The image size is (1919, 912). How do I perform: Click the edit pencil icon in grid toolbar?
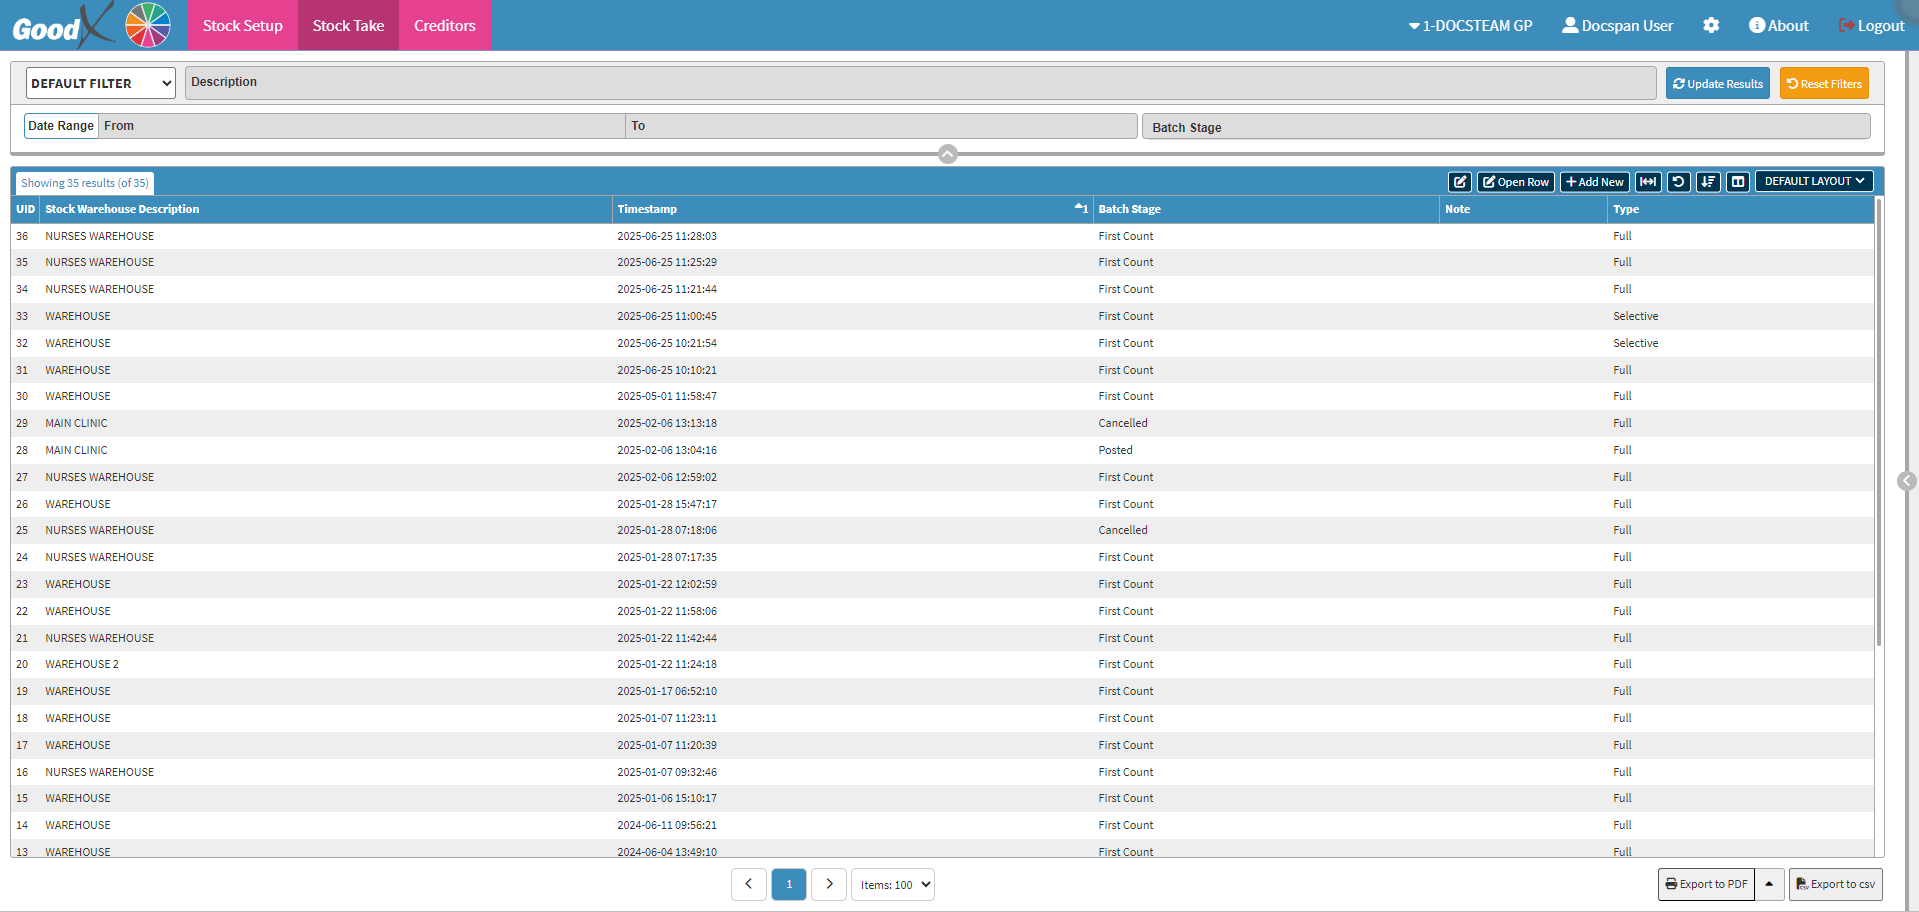pos(1460,182)
